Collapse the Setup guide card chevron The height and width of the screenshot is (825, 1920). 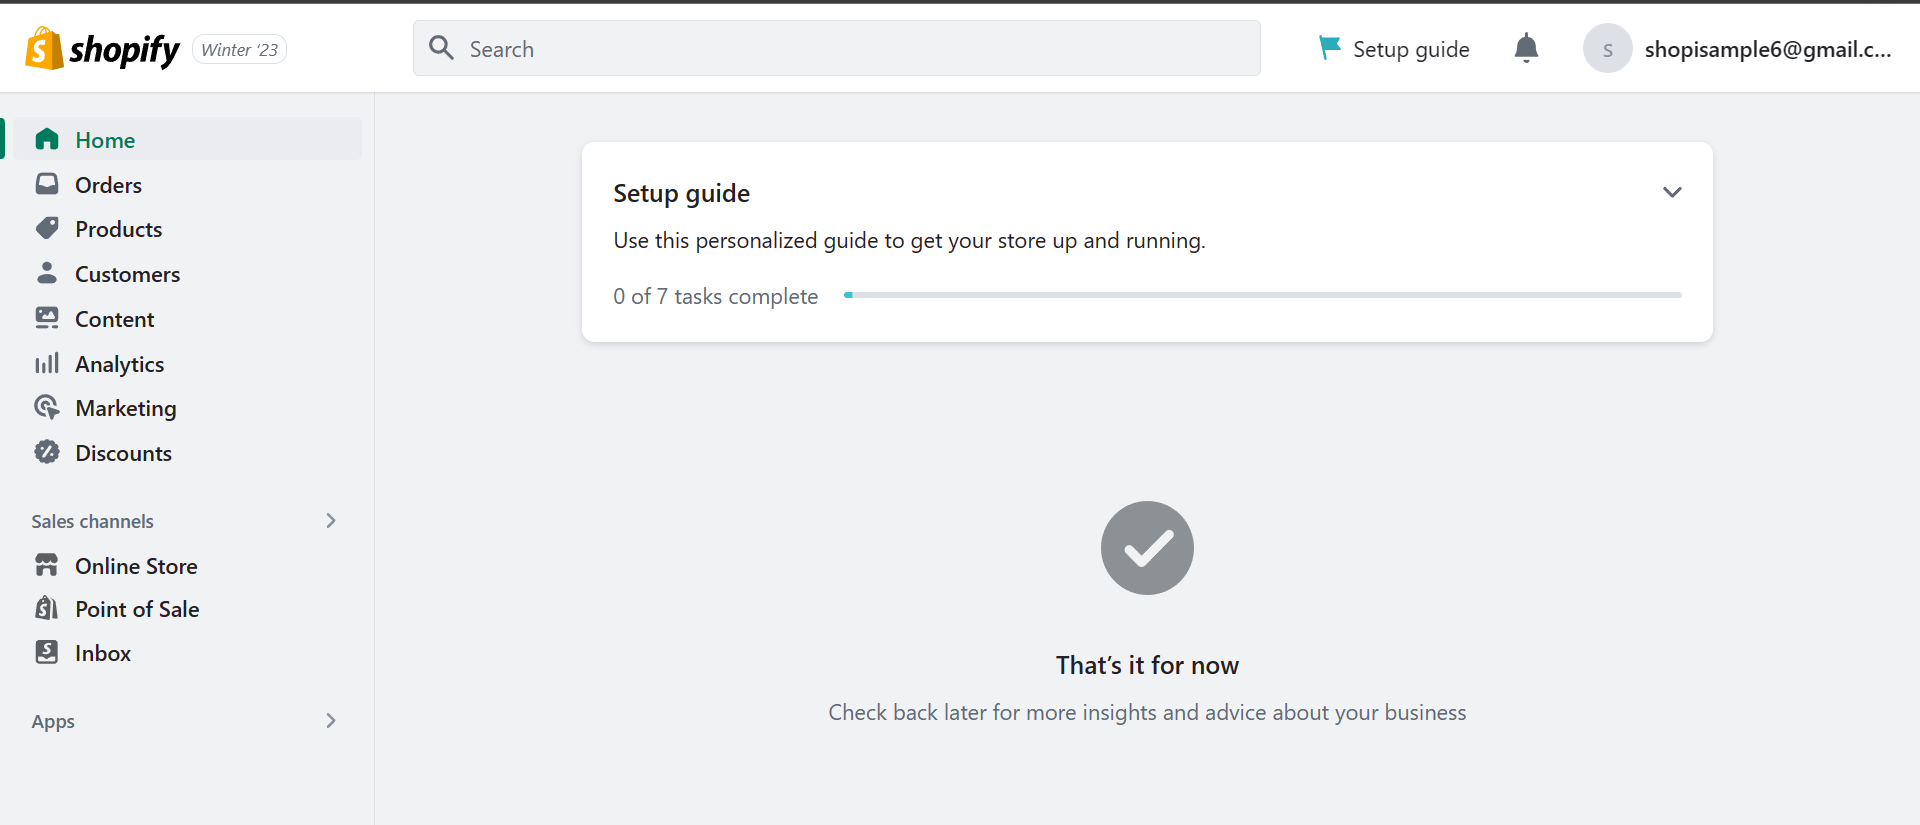[x=1672, y=192]
